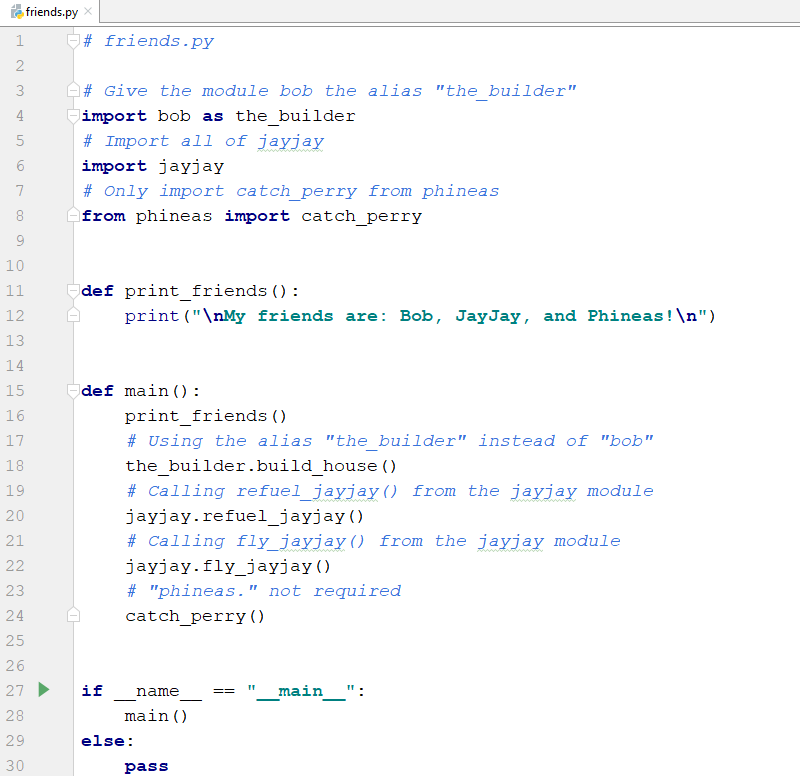Click the 'pass' keyword on the last line
The width and height of the screenshot is (800, 776).
point(146,766)
